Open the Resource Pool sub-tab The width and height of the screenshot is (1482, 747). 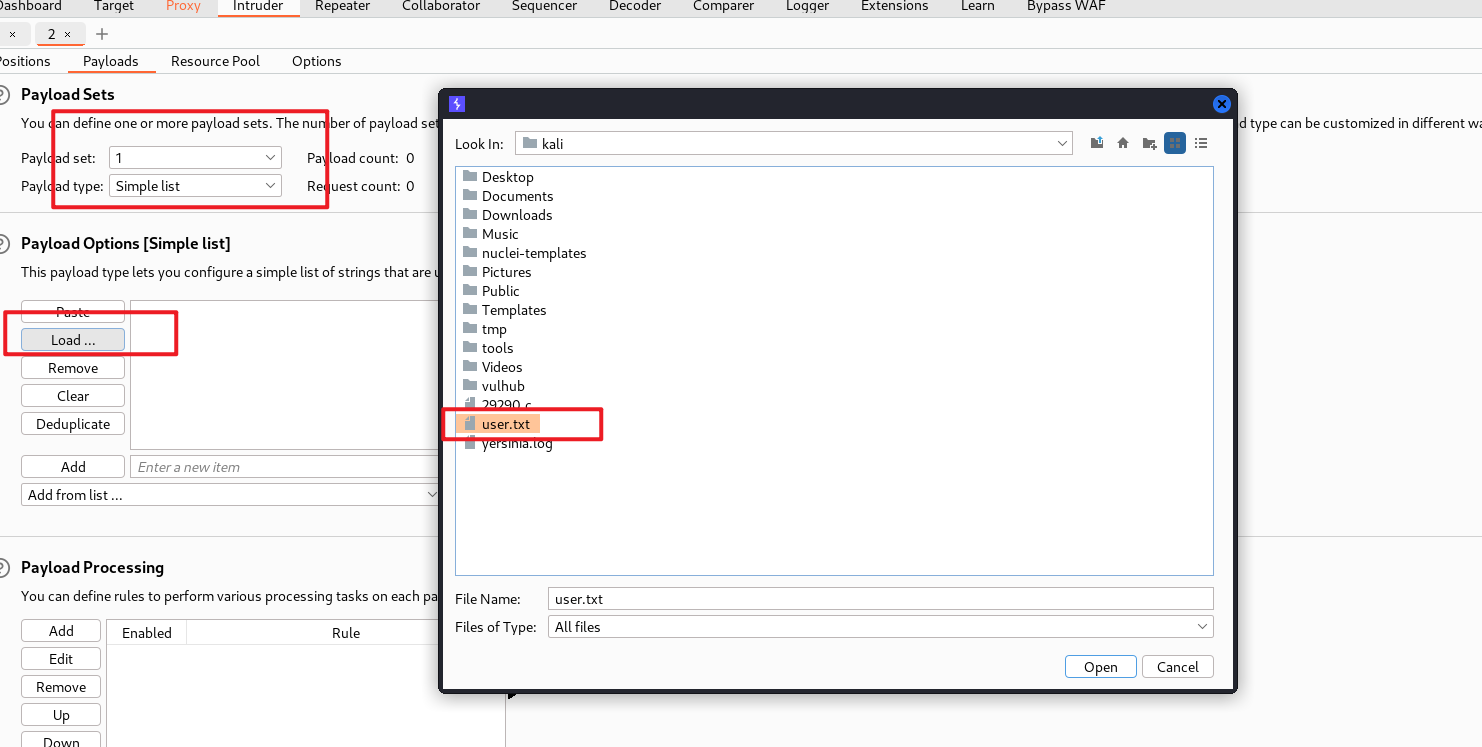point(215,61)
